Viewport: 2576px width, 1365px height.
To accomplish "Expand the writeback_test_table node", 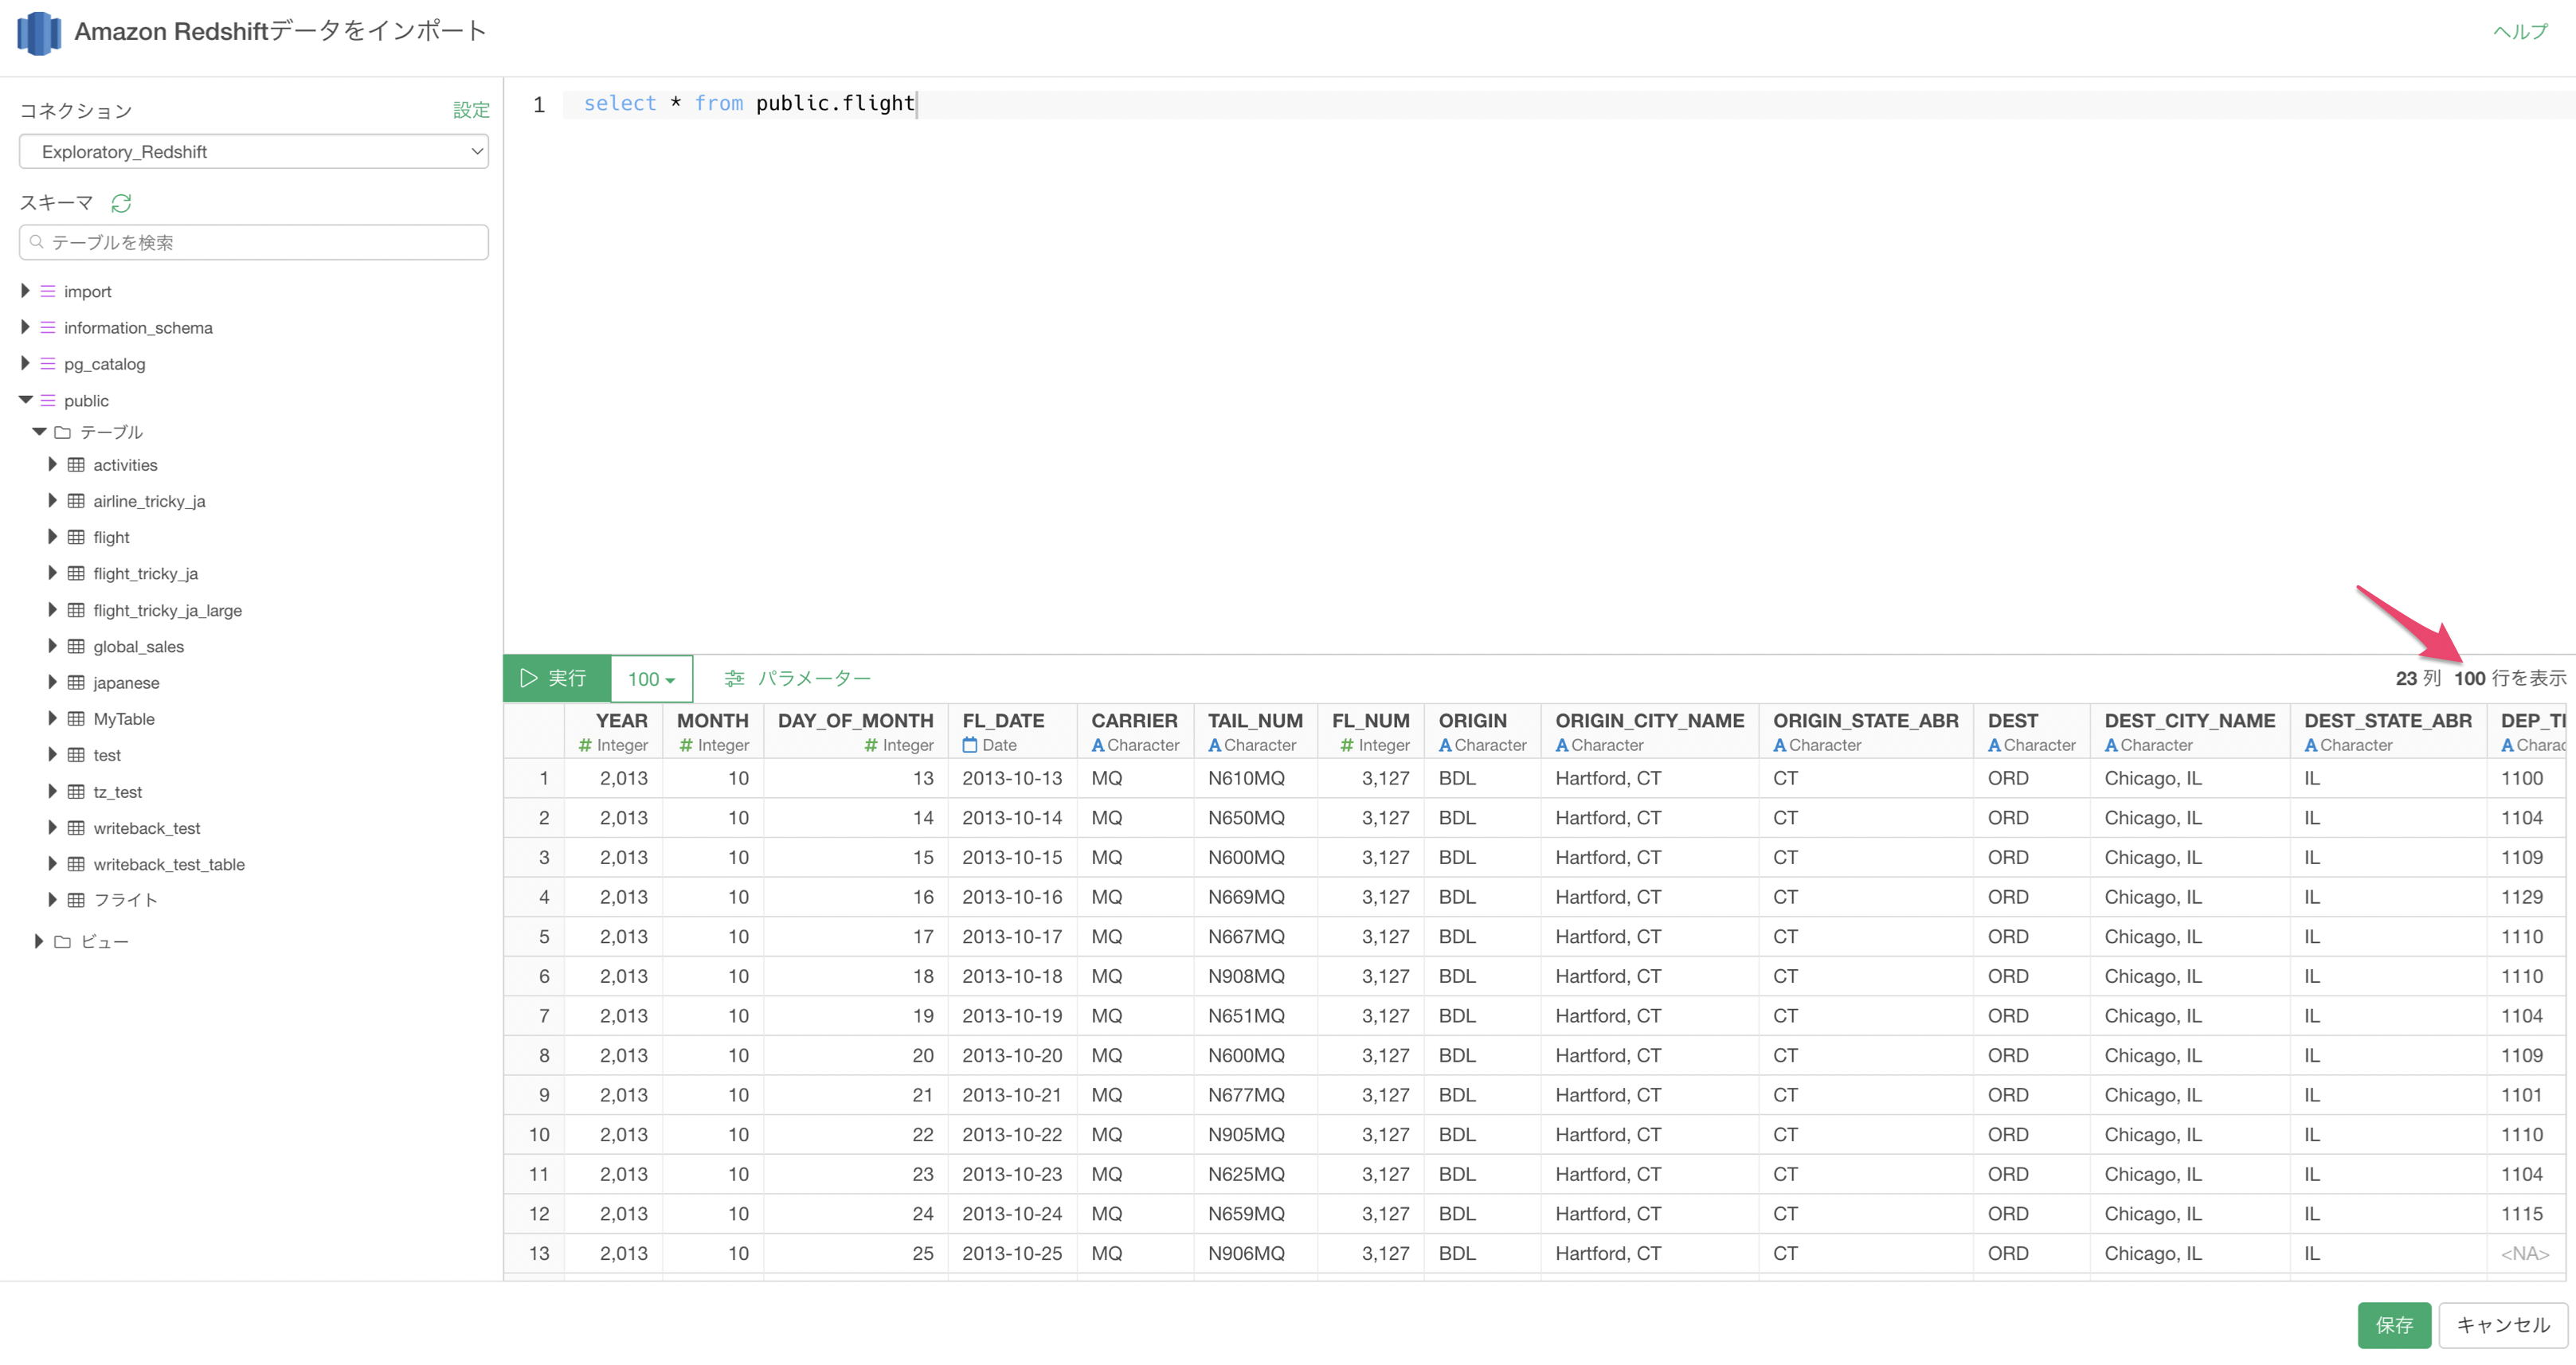I will click(x=52, y=864).
